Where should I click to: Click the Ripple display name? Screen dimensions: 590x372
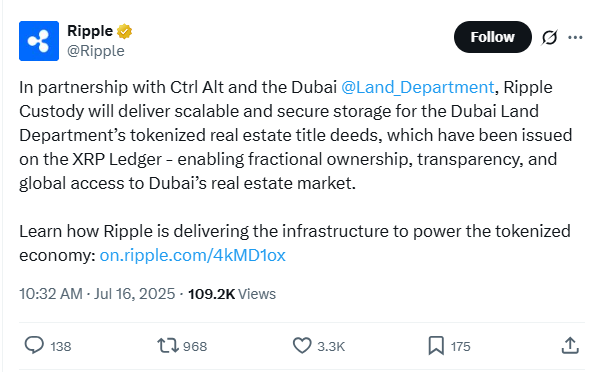click(90, 31)
